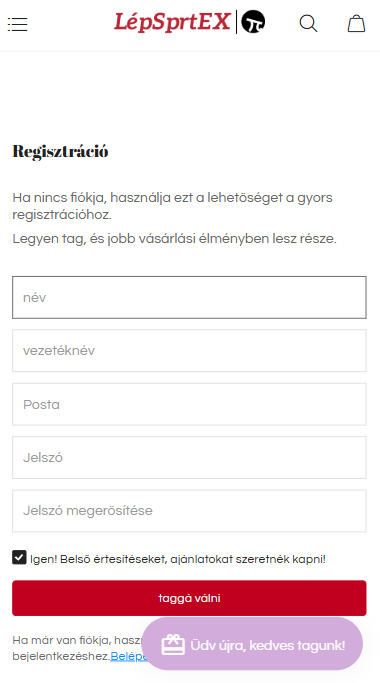Open the shopping bag cart

tap(356, 24)
